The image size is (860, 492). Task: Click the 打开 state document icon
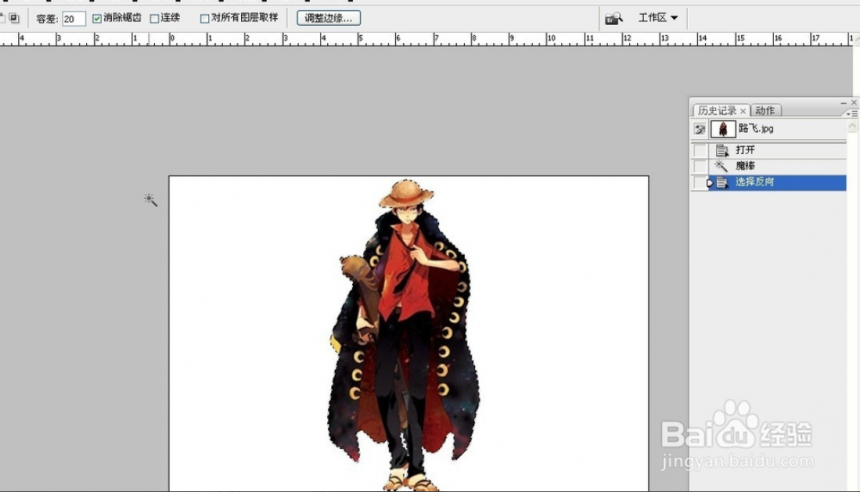(722, 150)
